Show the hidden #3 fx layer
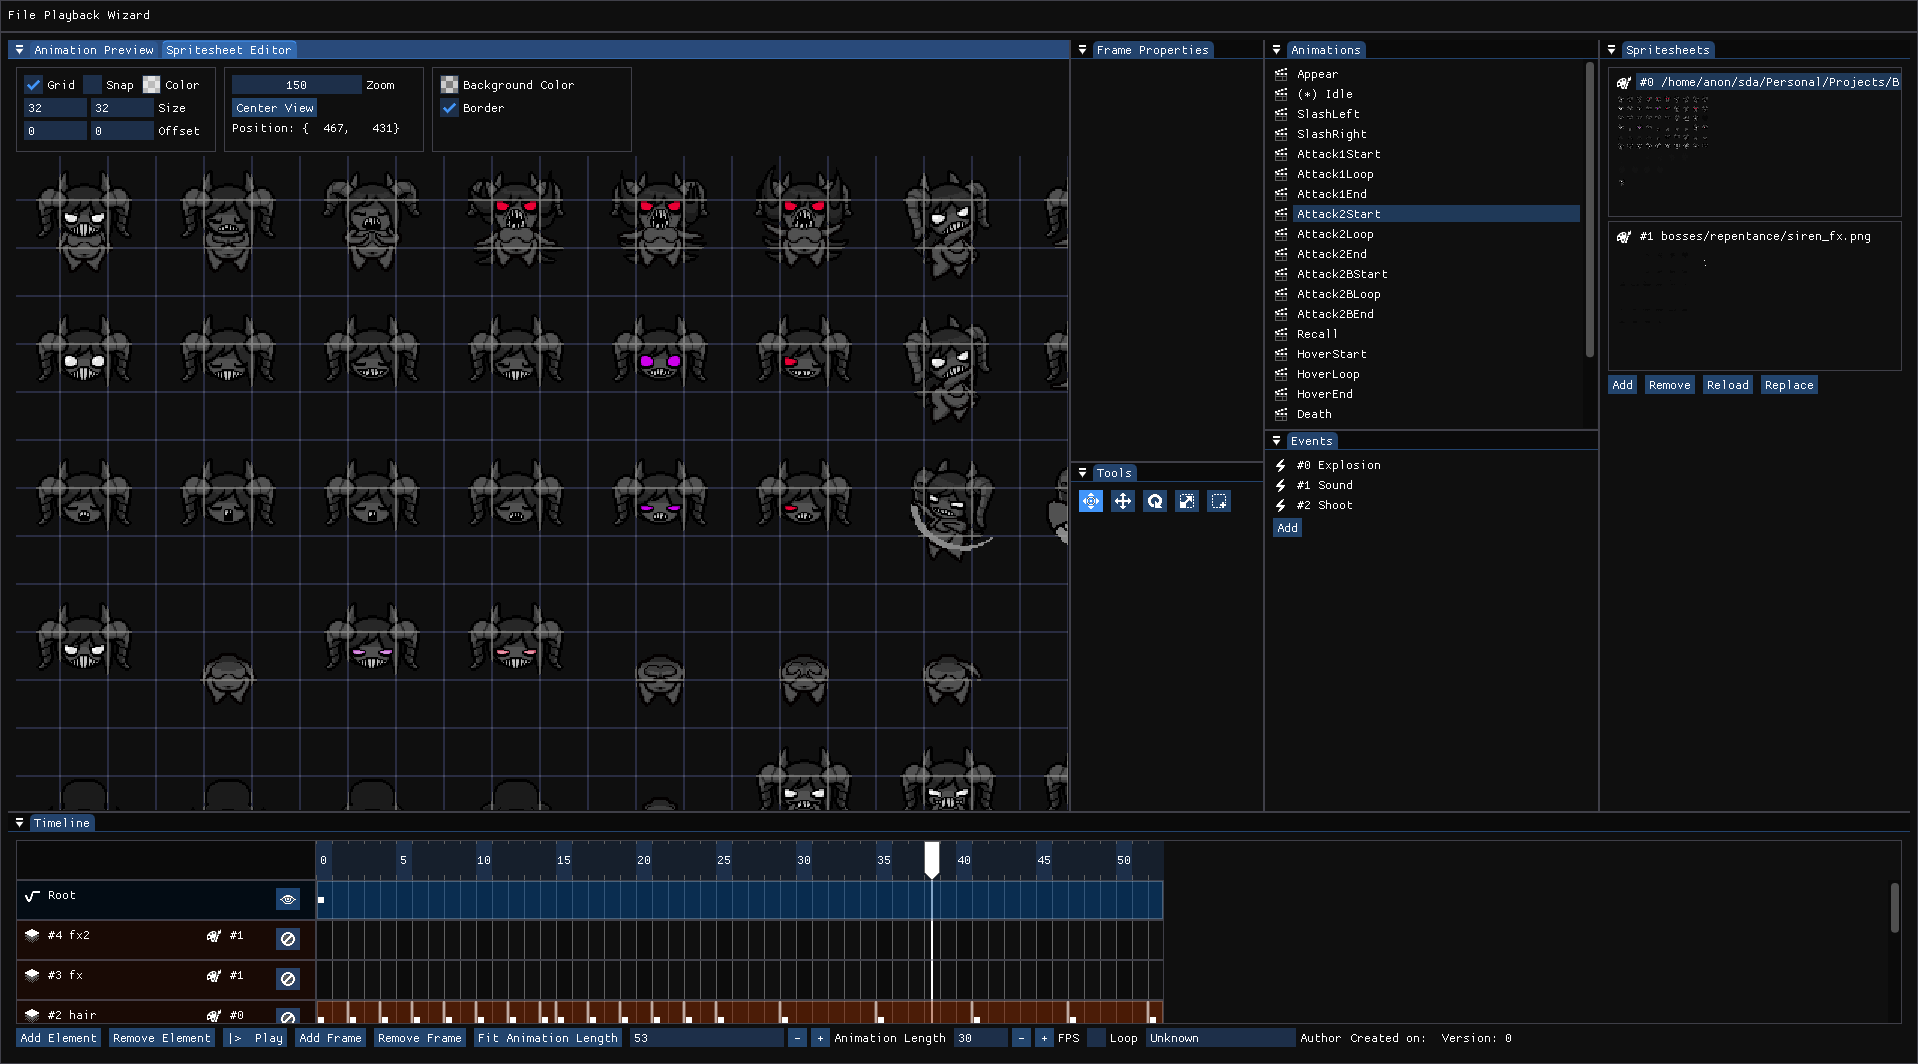This screenshot has width=1918, height=1064. 288,979
